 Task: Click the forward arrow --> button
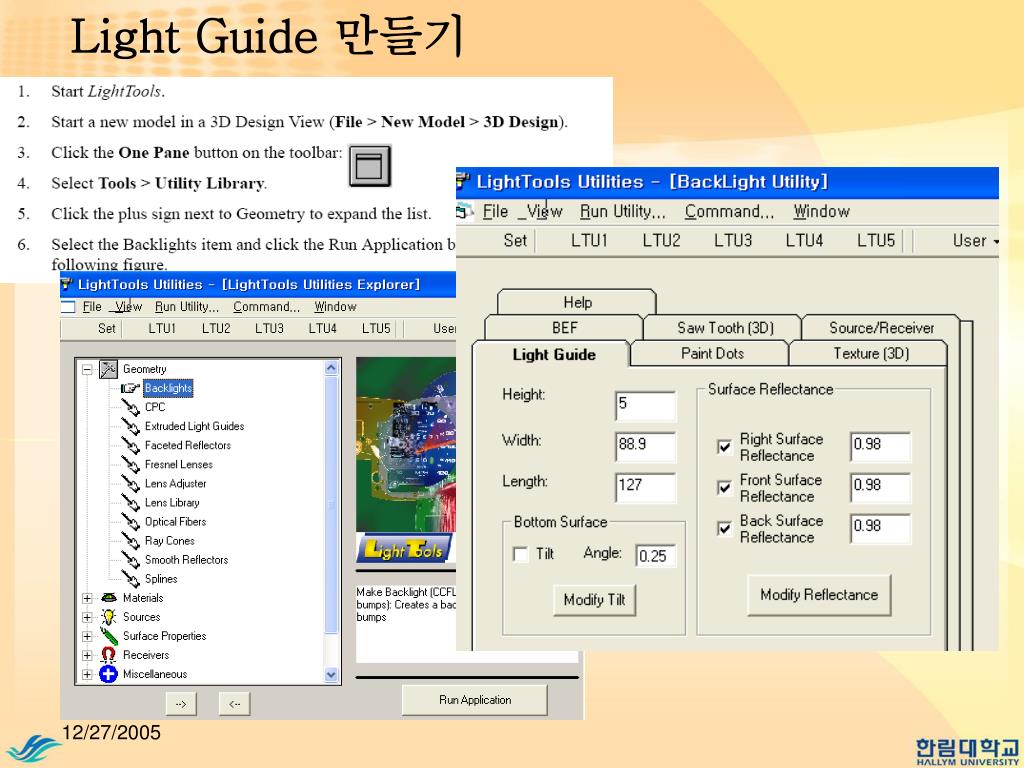tap(181, 704)
